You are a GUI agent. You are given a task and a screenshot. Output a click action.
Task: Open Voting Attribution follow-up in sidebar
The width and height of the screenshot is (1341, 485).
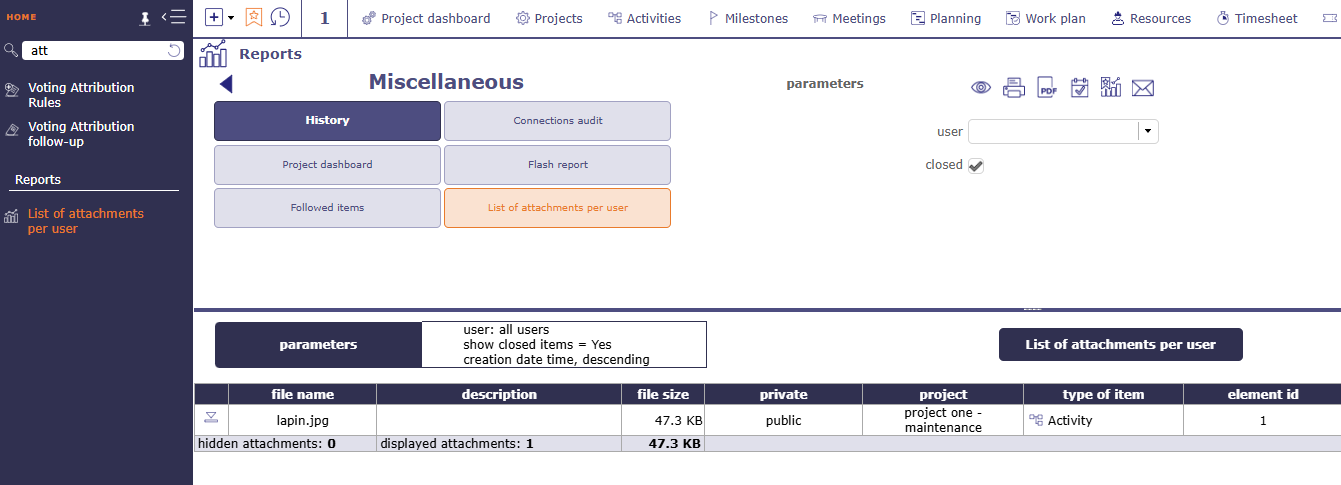click(80, 134)
